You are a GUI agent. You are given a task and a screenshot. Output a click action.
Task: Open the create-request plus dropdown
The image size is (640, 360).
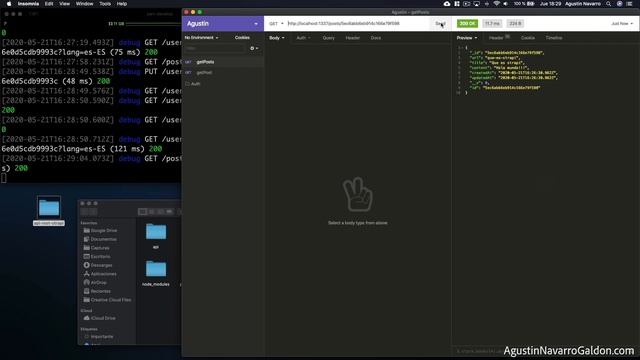pos(254,48)
